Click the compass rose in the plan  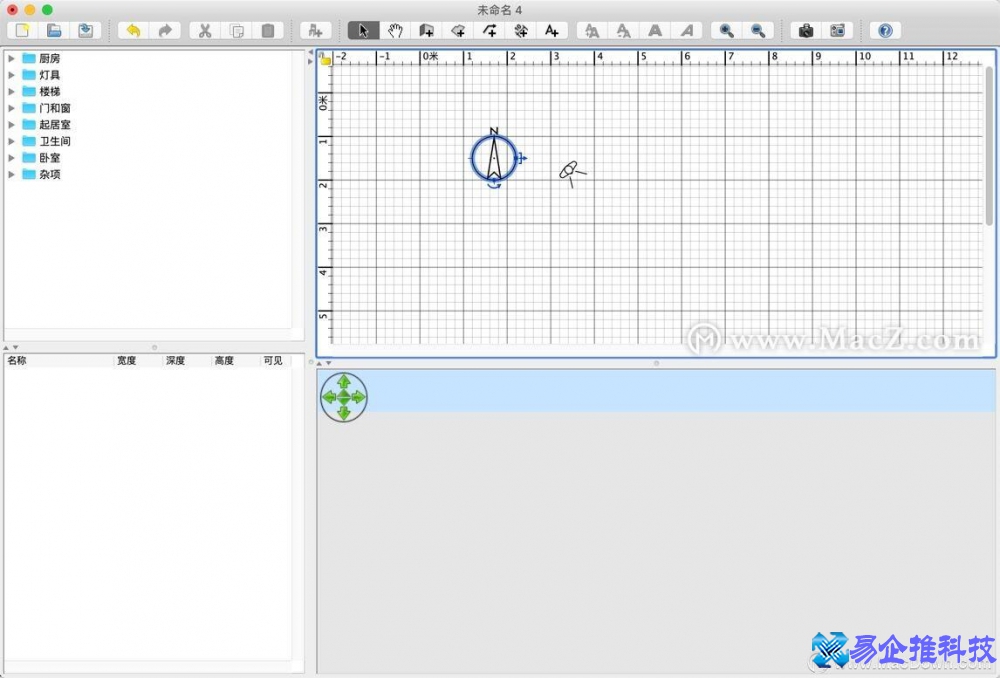[493, 158]
